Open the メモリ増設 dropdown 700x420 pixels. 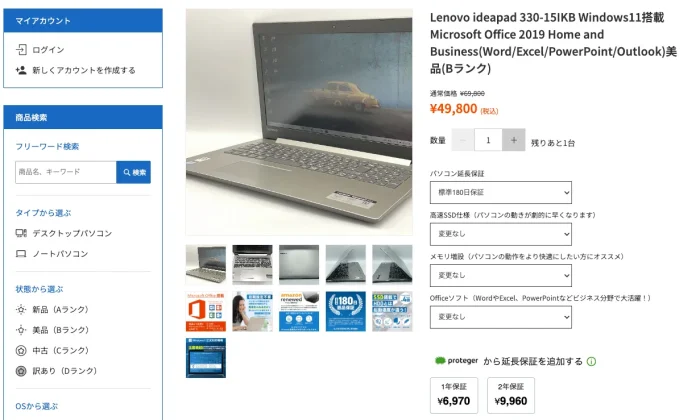[500, 275]
